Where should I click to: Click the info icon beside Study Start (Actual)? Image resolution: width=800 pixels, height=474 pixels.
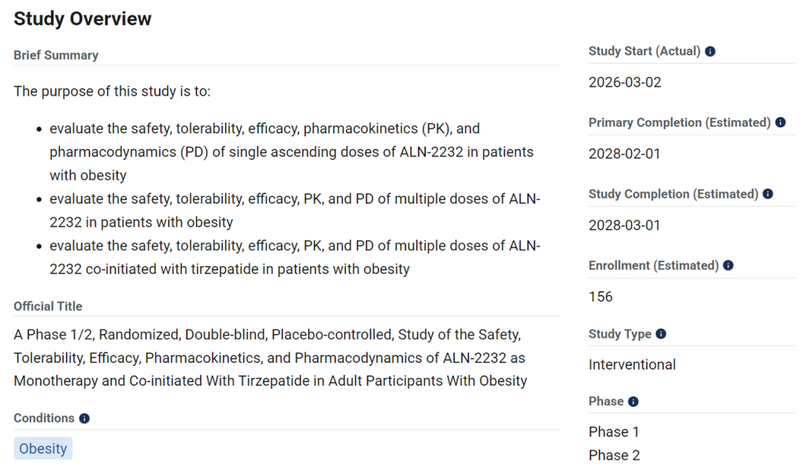(x=710, y=51)
